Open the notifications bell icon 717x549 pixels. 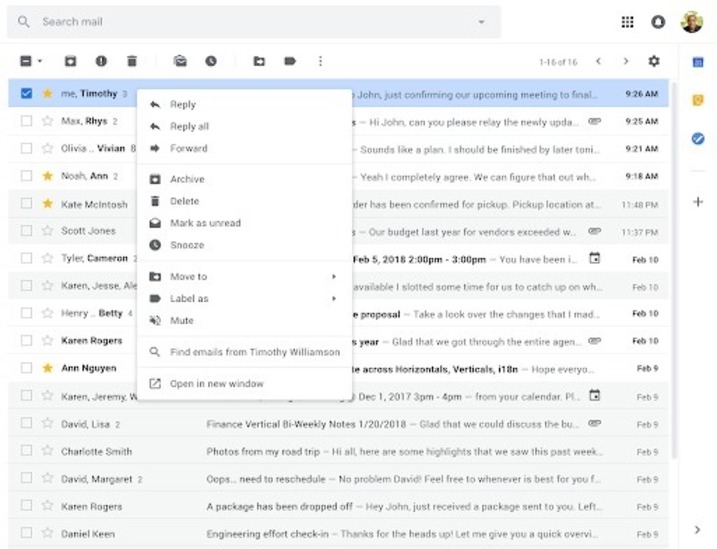[x=658, y=21]
